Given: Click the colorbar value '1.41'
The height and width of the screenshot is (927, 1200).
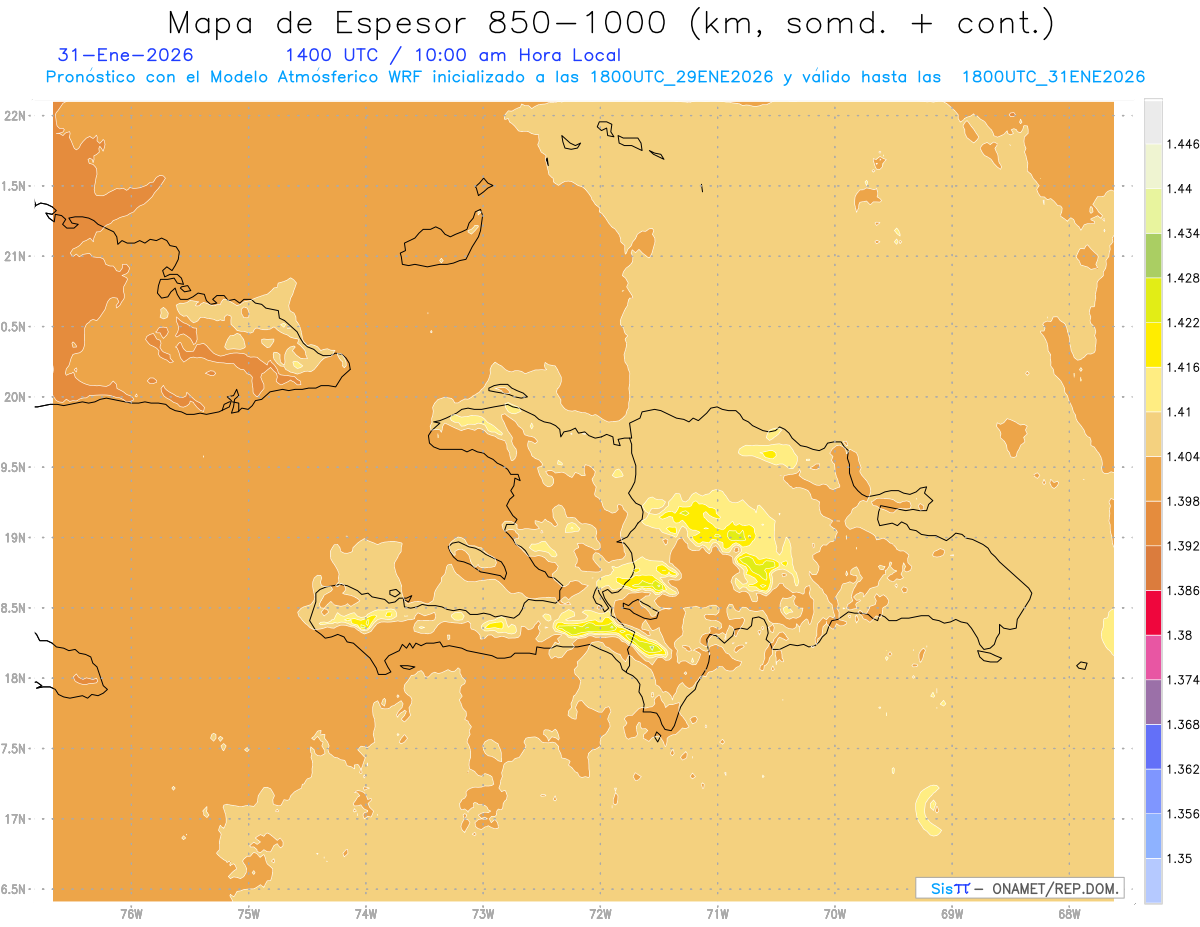Looking at the screenshot, I should (x=1181, y=412).
